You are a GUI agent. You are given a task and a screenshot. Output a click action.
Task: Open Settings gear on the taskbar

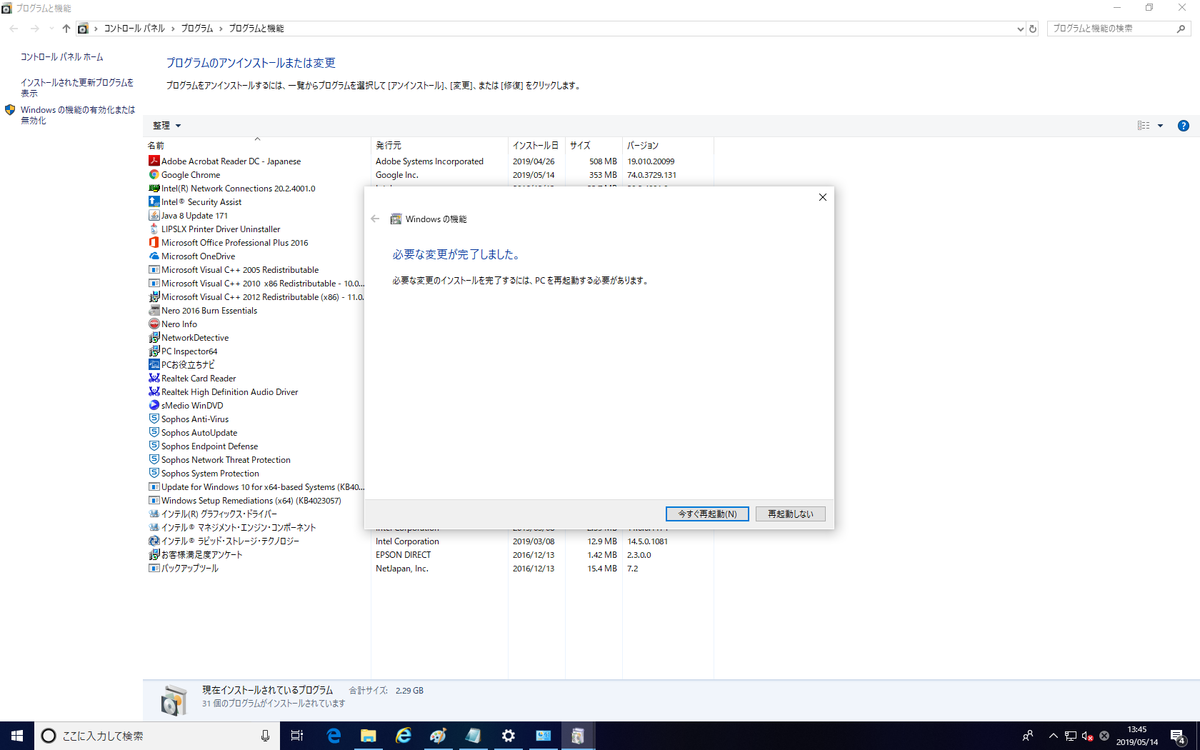[508, 736]
